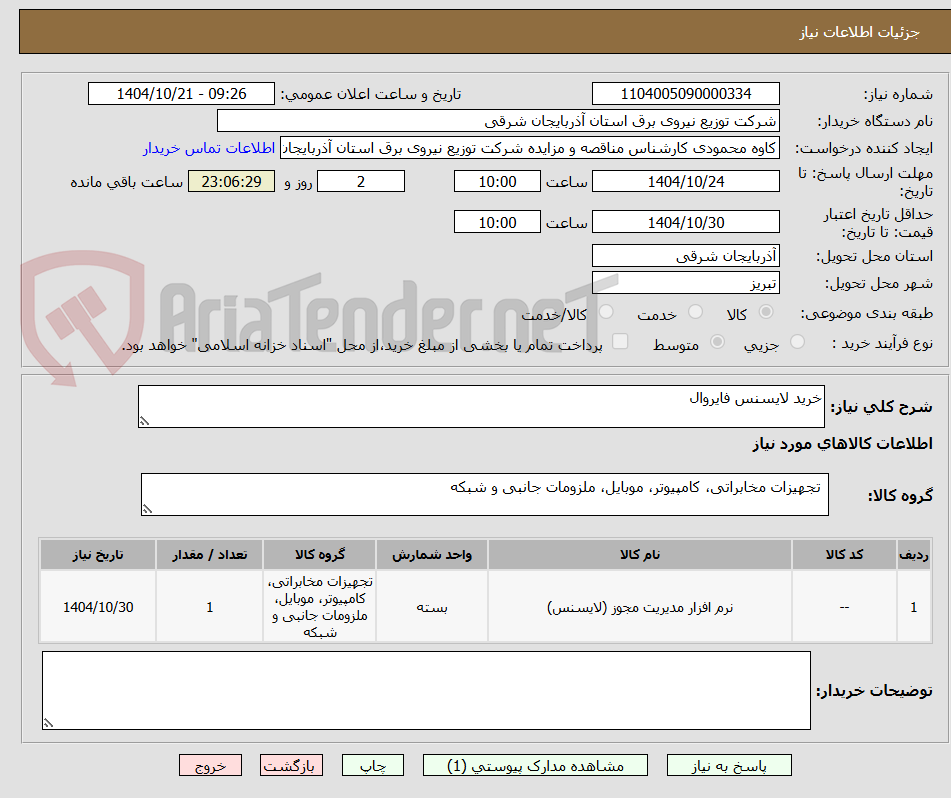Click the price validity time 10:00 field

pos(497,223)
